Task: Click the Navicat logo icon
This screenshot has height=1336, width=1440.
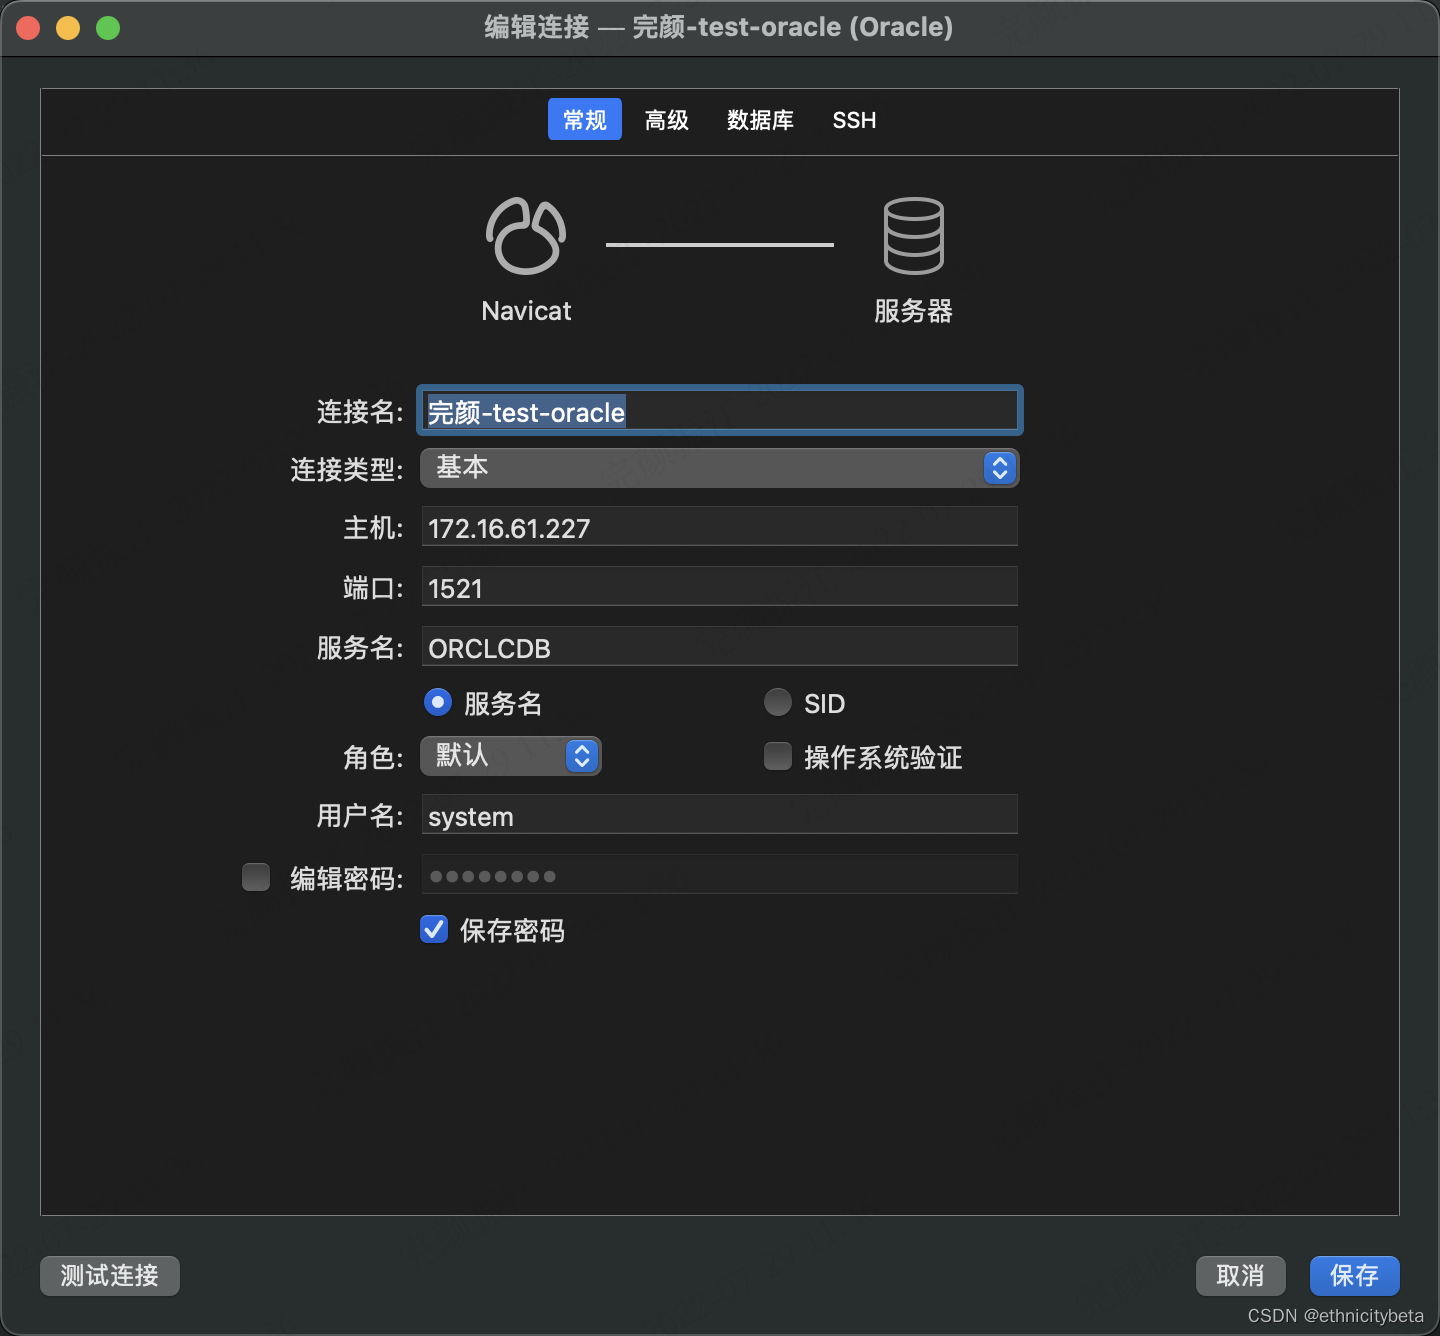Action: click(526, 236)
